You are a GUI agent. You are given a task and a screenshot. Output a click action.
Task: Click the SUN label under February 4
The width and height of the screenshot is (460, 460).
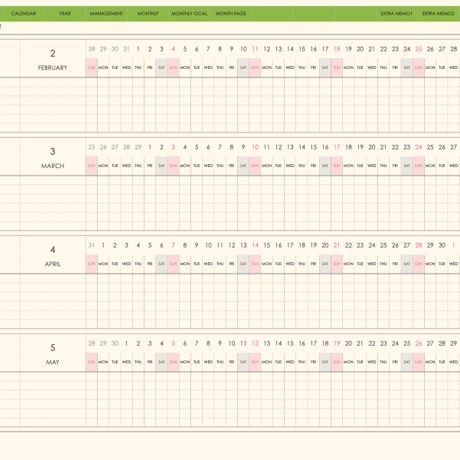[x=173, y=68]
